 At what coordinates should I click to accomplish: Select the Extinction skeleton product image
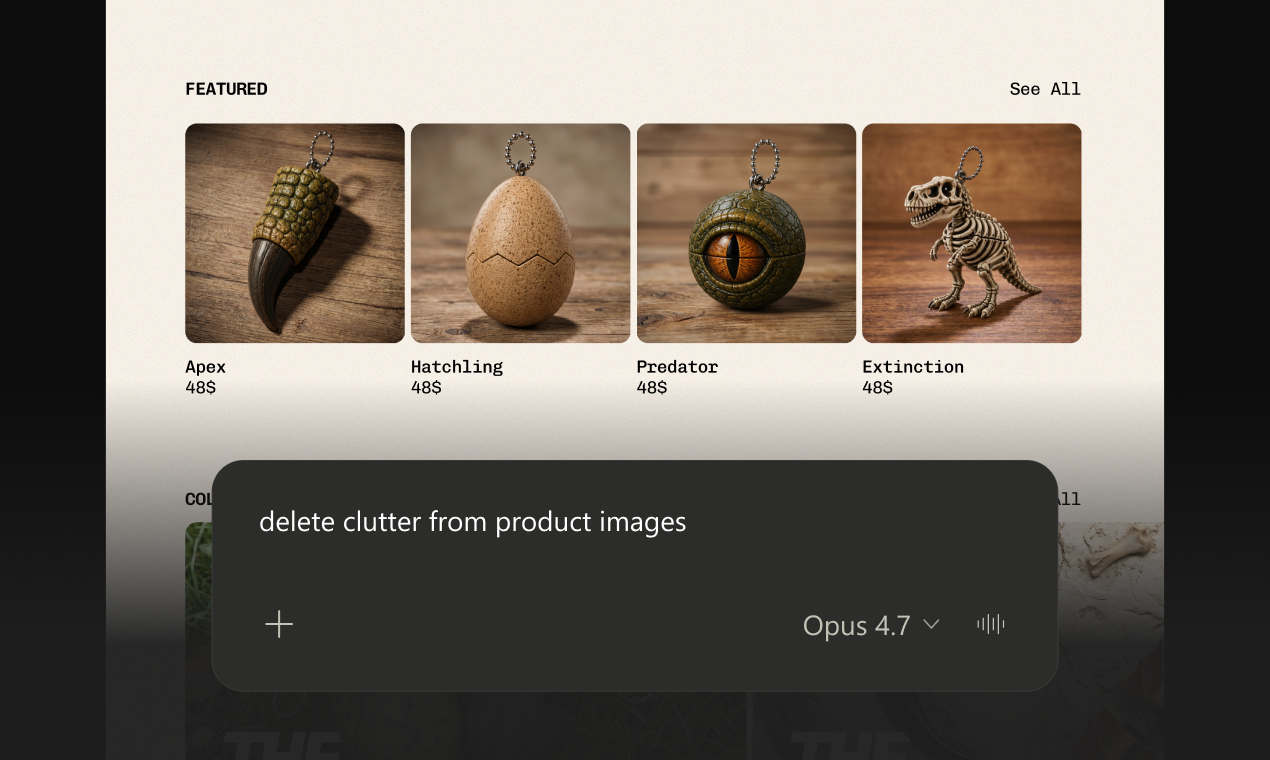(971, 233)
